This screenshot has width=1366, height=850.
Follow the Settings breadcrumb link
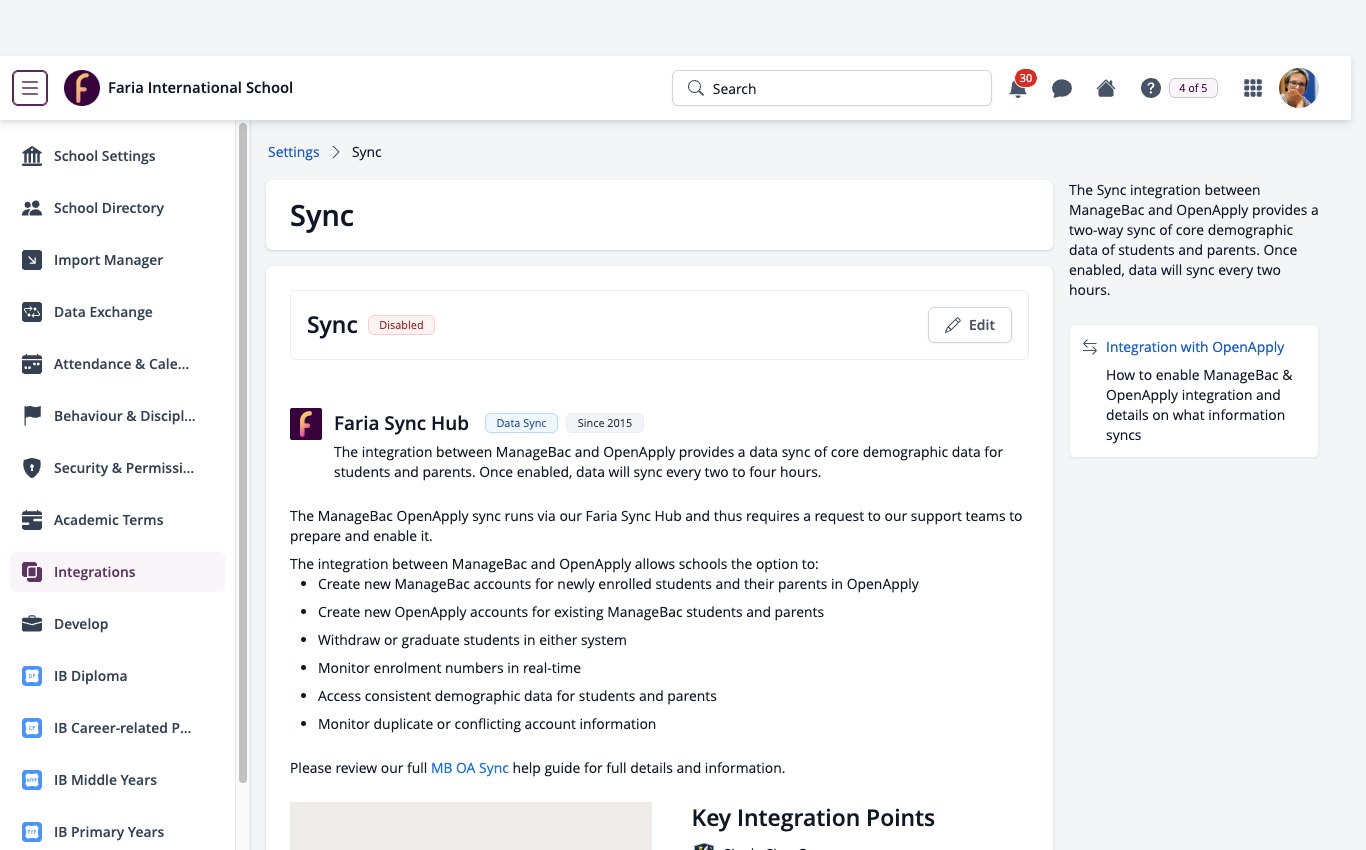pos(294,152)
